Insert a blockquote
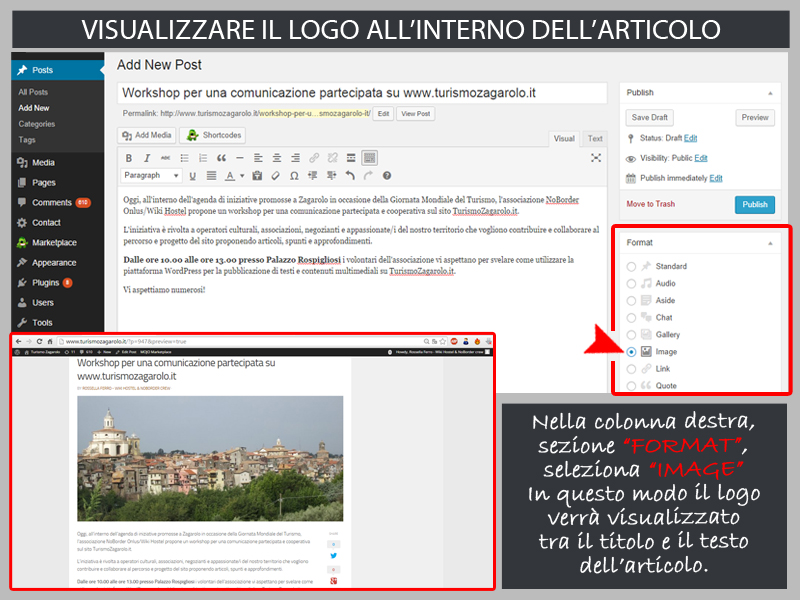The height and width of the screenshot is (600, 800). pyautogui.click(x=221, y=158)
